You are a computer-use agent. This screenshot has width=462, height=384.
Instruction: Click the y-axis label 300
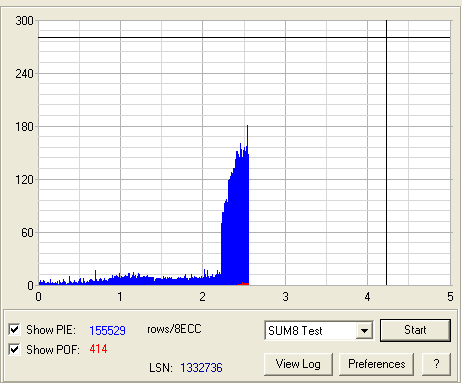click(x=24, y=21)
